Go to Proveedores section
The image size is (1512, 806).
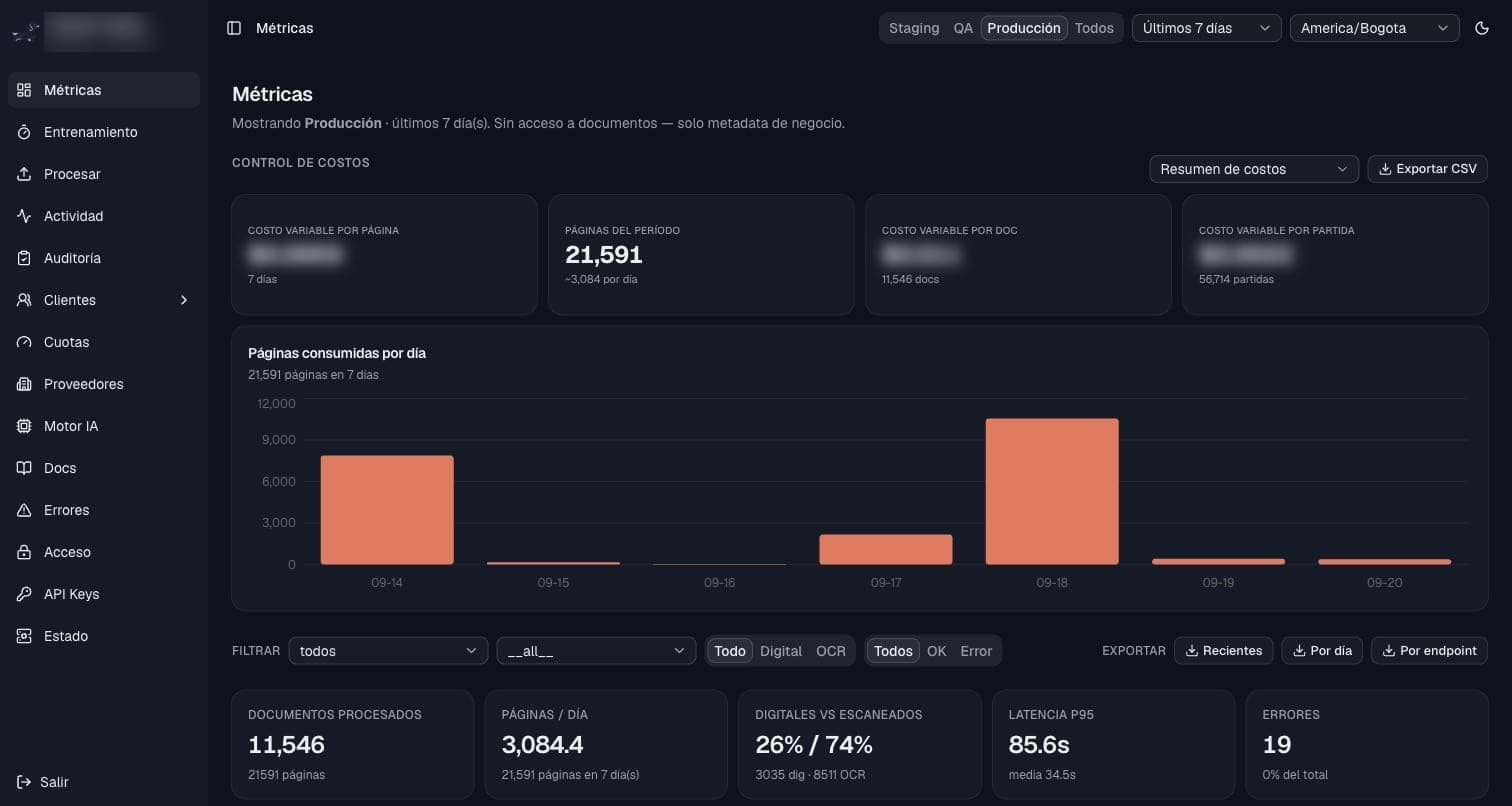pos(104,384)
